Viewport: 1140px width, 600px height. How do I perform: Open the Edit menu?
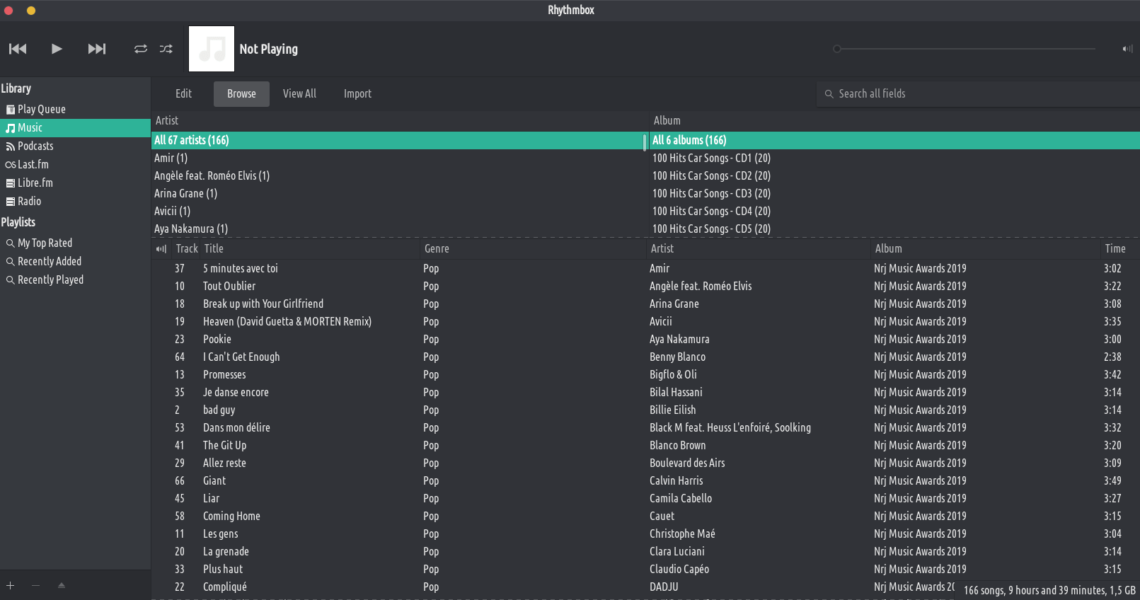(183, 94)
